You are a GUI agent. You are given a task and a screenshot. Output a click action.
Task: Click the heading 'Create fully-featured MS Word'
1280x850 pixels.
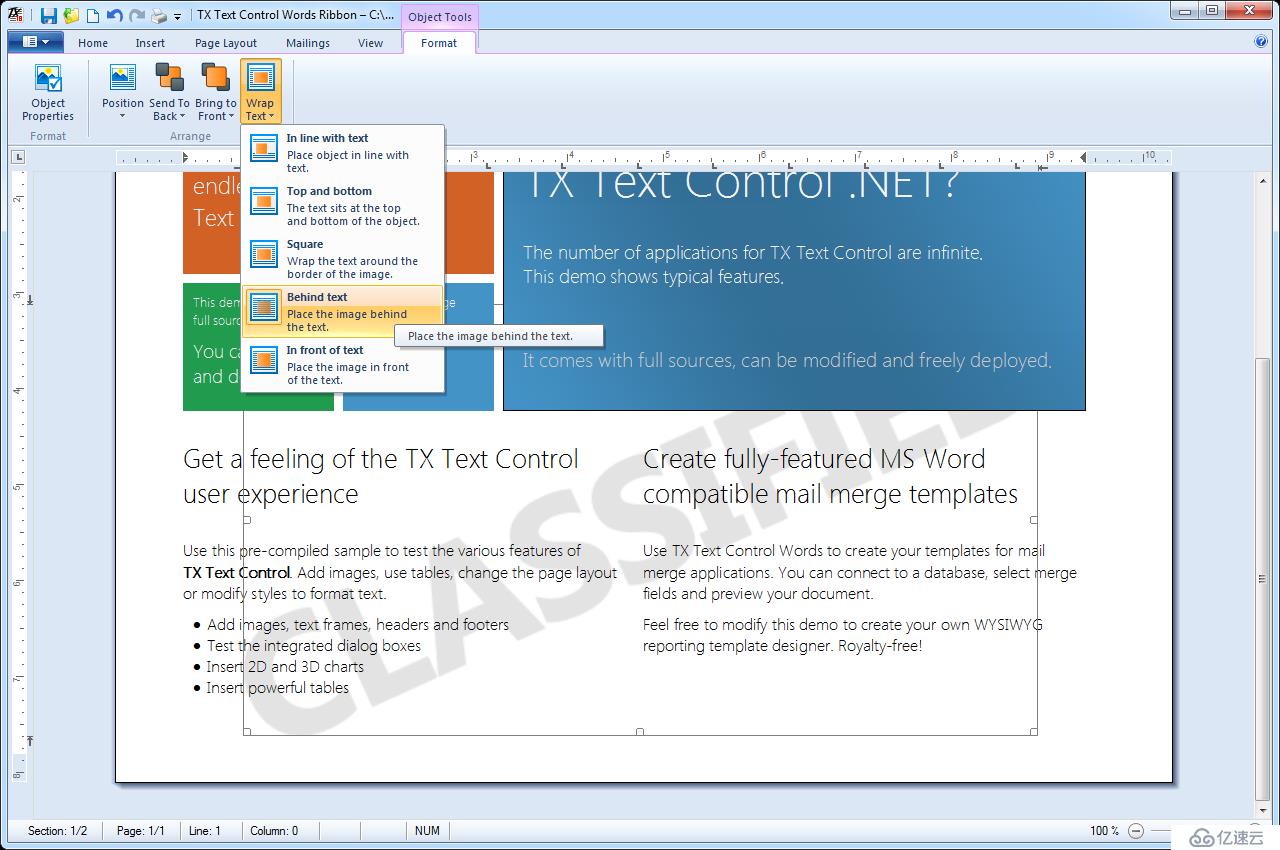click(814, 459)
